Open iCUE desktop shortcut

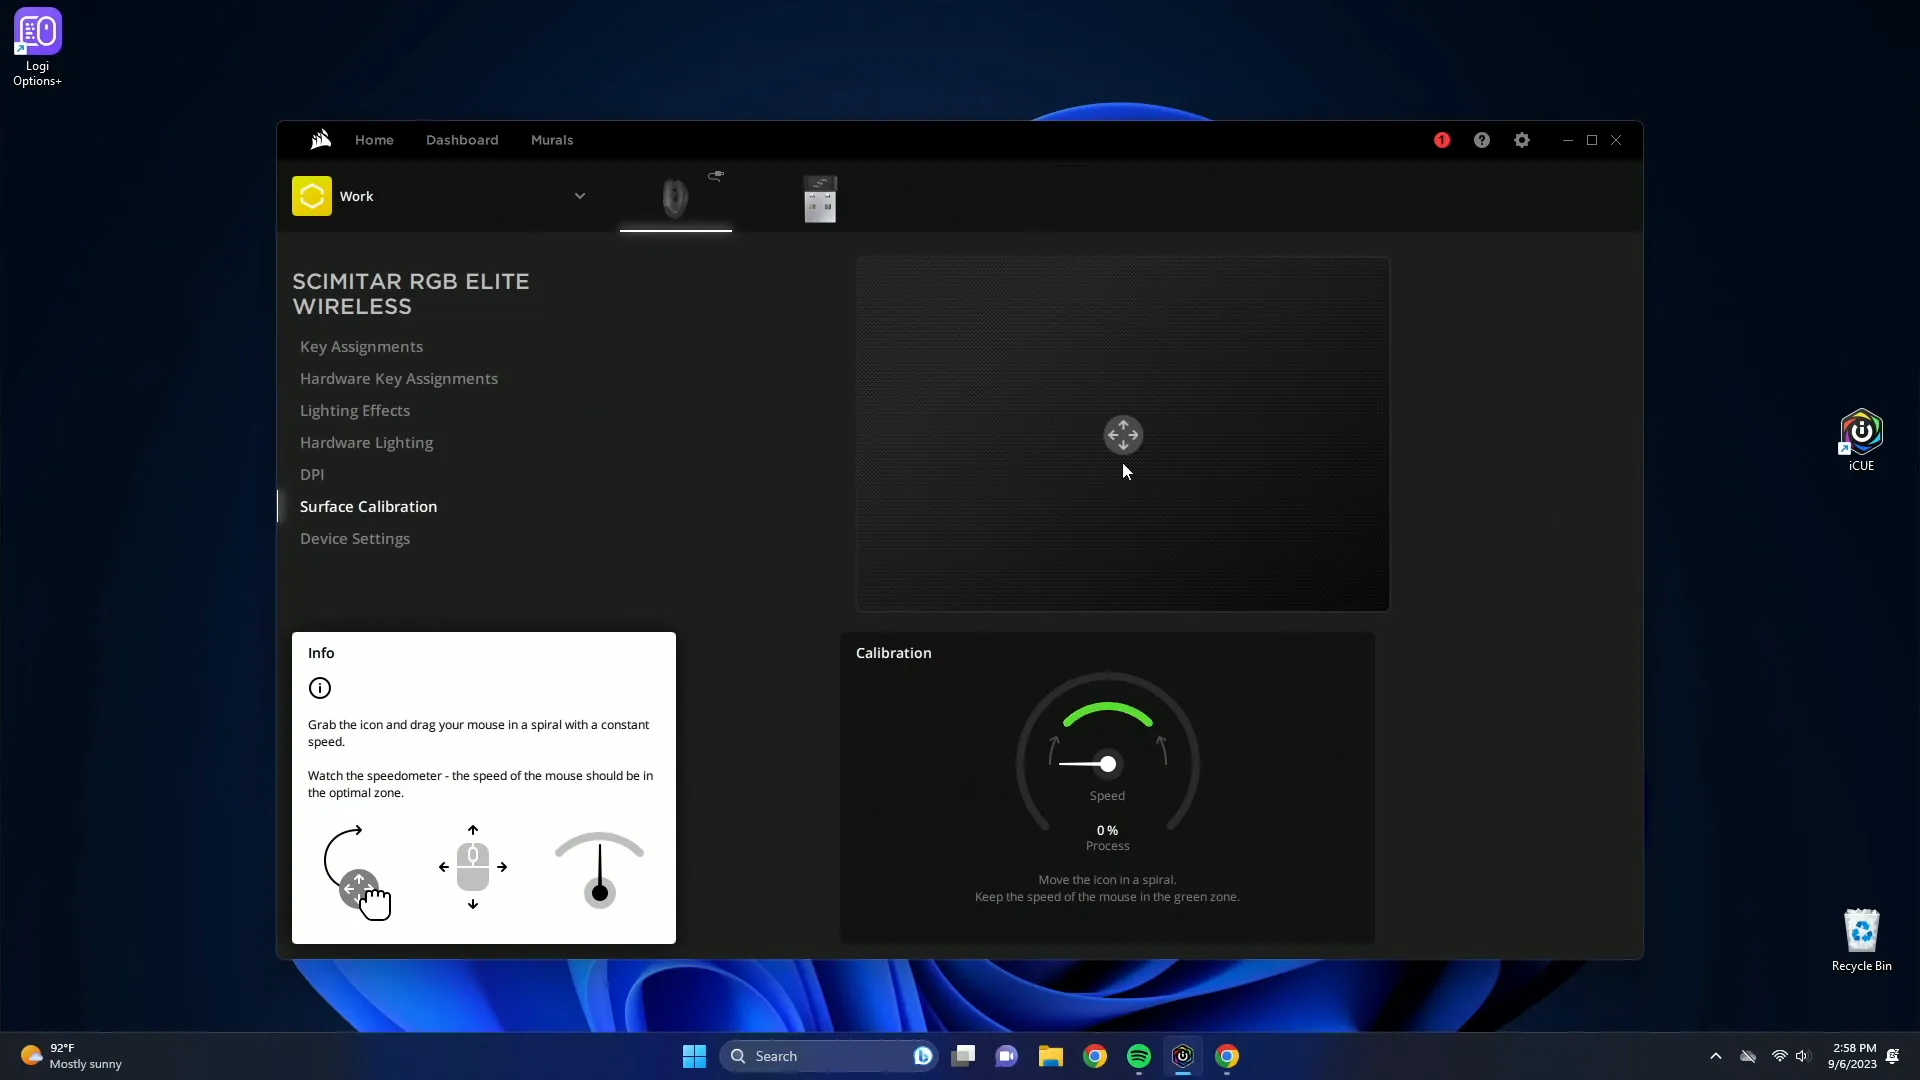(1861, 440)
